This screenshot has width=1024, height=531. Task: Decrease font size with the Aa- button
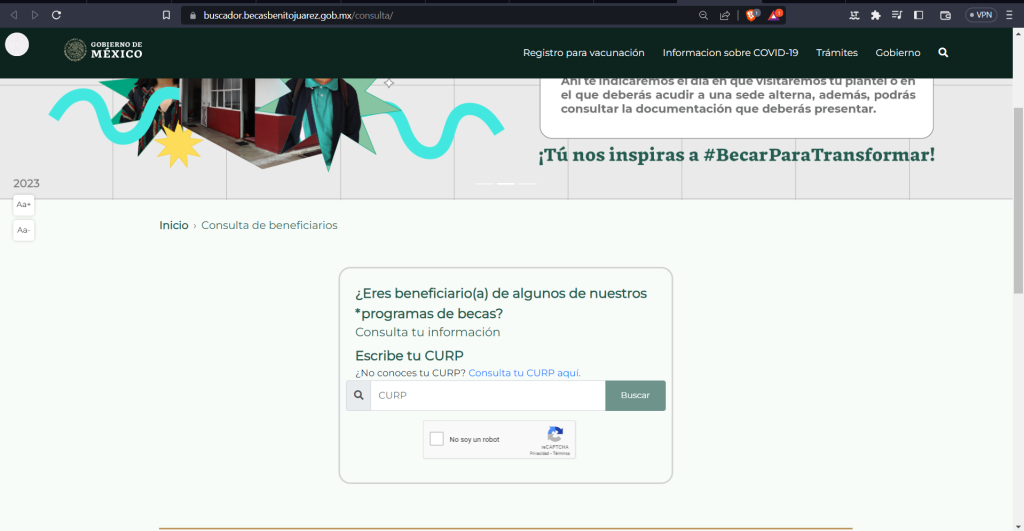pos(24,230)
